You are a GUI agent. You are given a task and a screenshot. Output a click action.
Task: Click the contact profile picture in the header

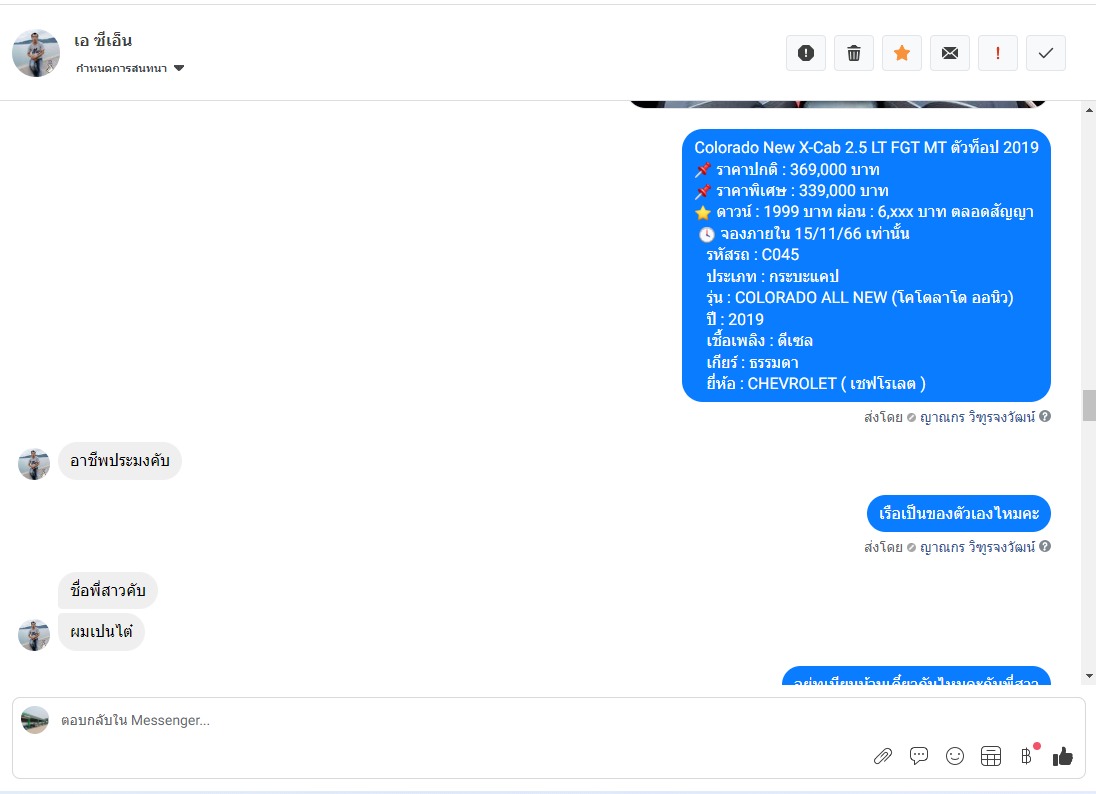[36, 53]
